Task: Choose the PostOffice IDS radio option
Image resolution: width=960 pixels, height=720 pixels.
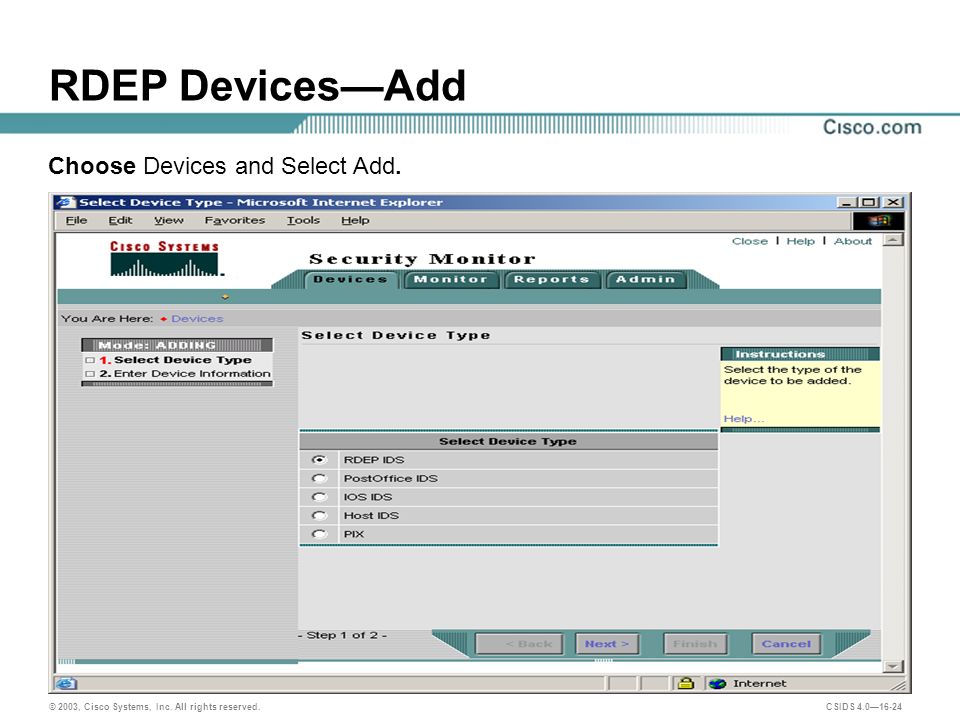Action: (319, 478)
